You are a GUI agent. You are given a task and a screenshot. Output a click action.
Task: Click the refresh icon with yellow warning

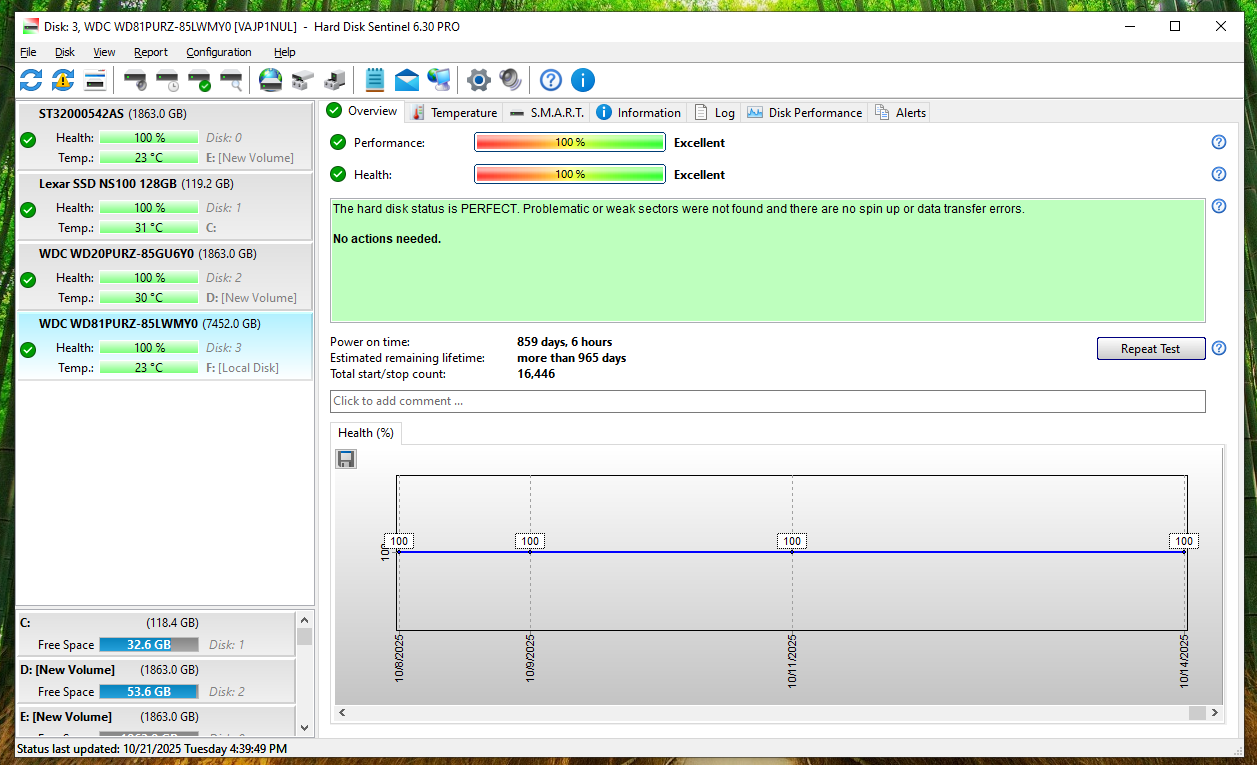pyautogui.click(x=63, y=80)
